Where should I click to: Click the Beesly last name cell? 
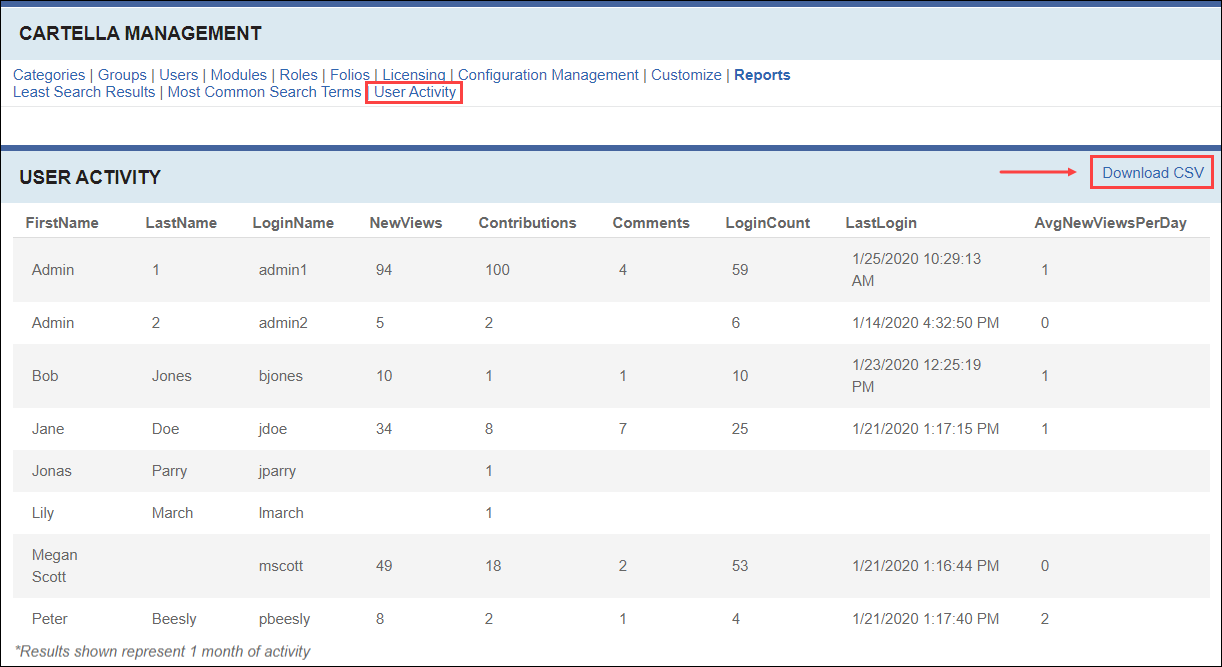tap(174, 619)
